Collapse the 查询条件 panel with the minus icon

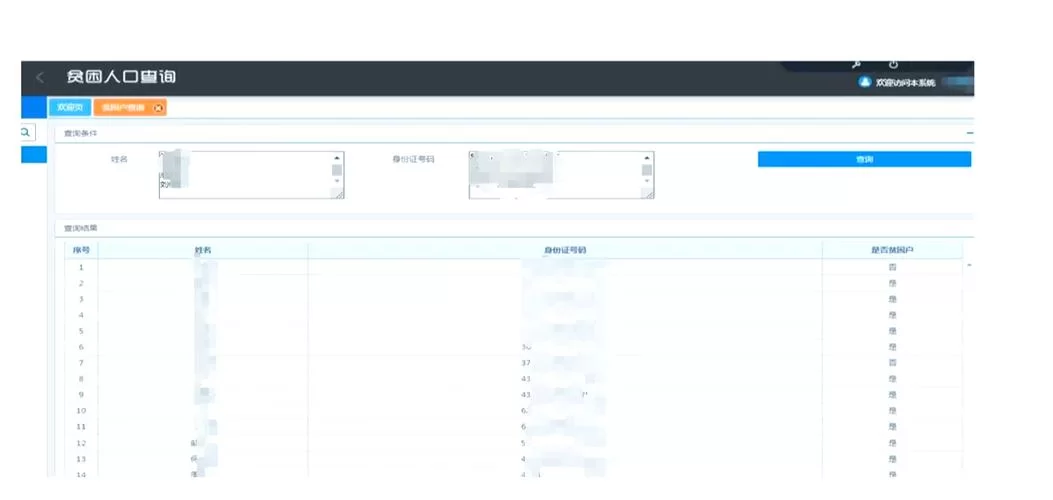(x=970, y=134)
